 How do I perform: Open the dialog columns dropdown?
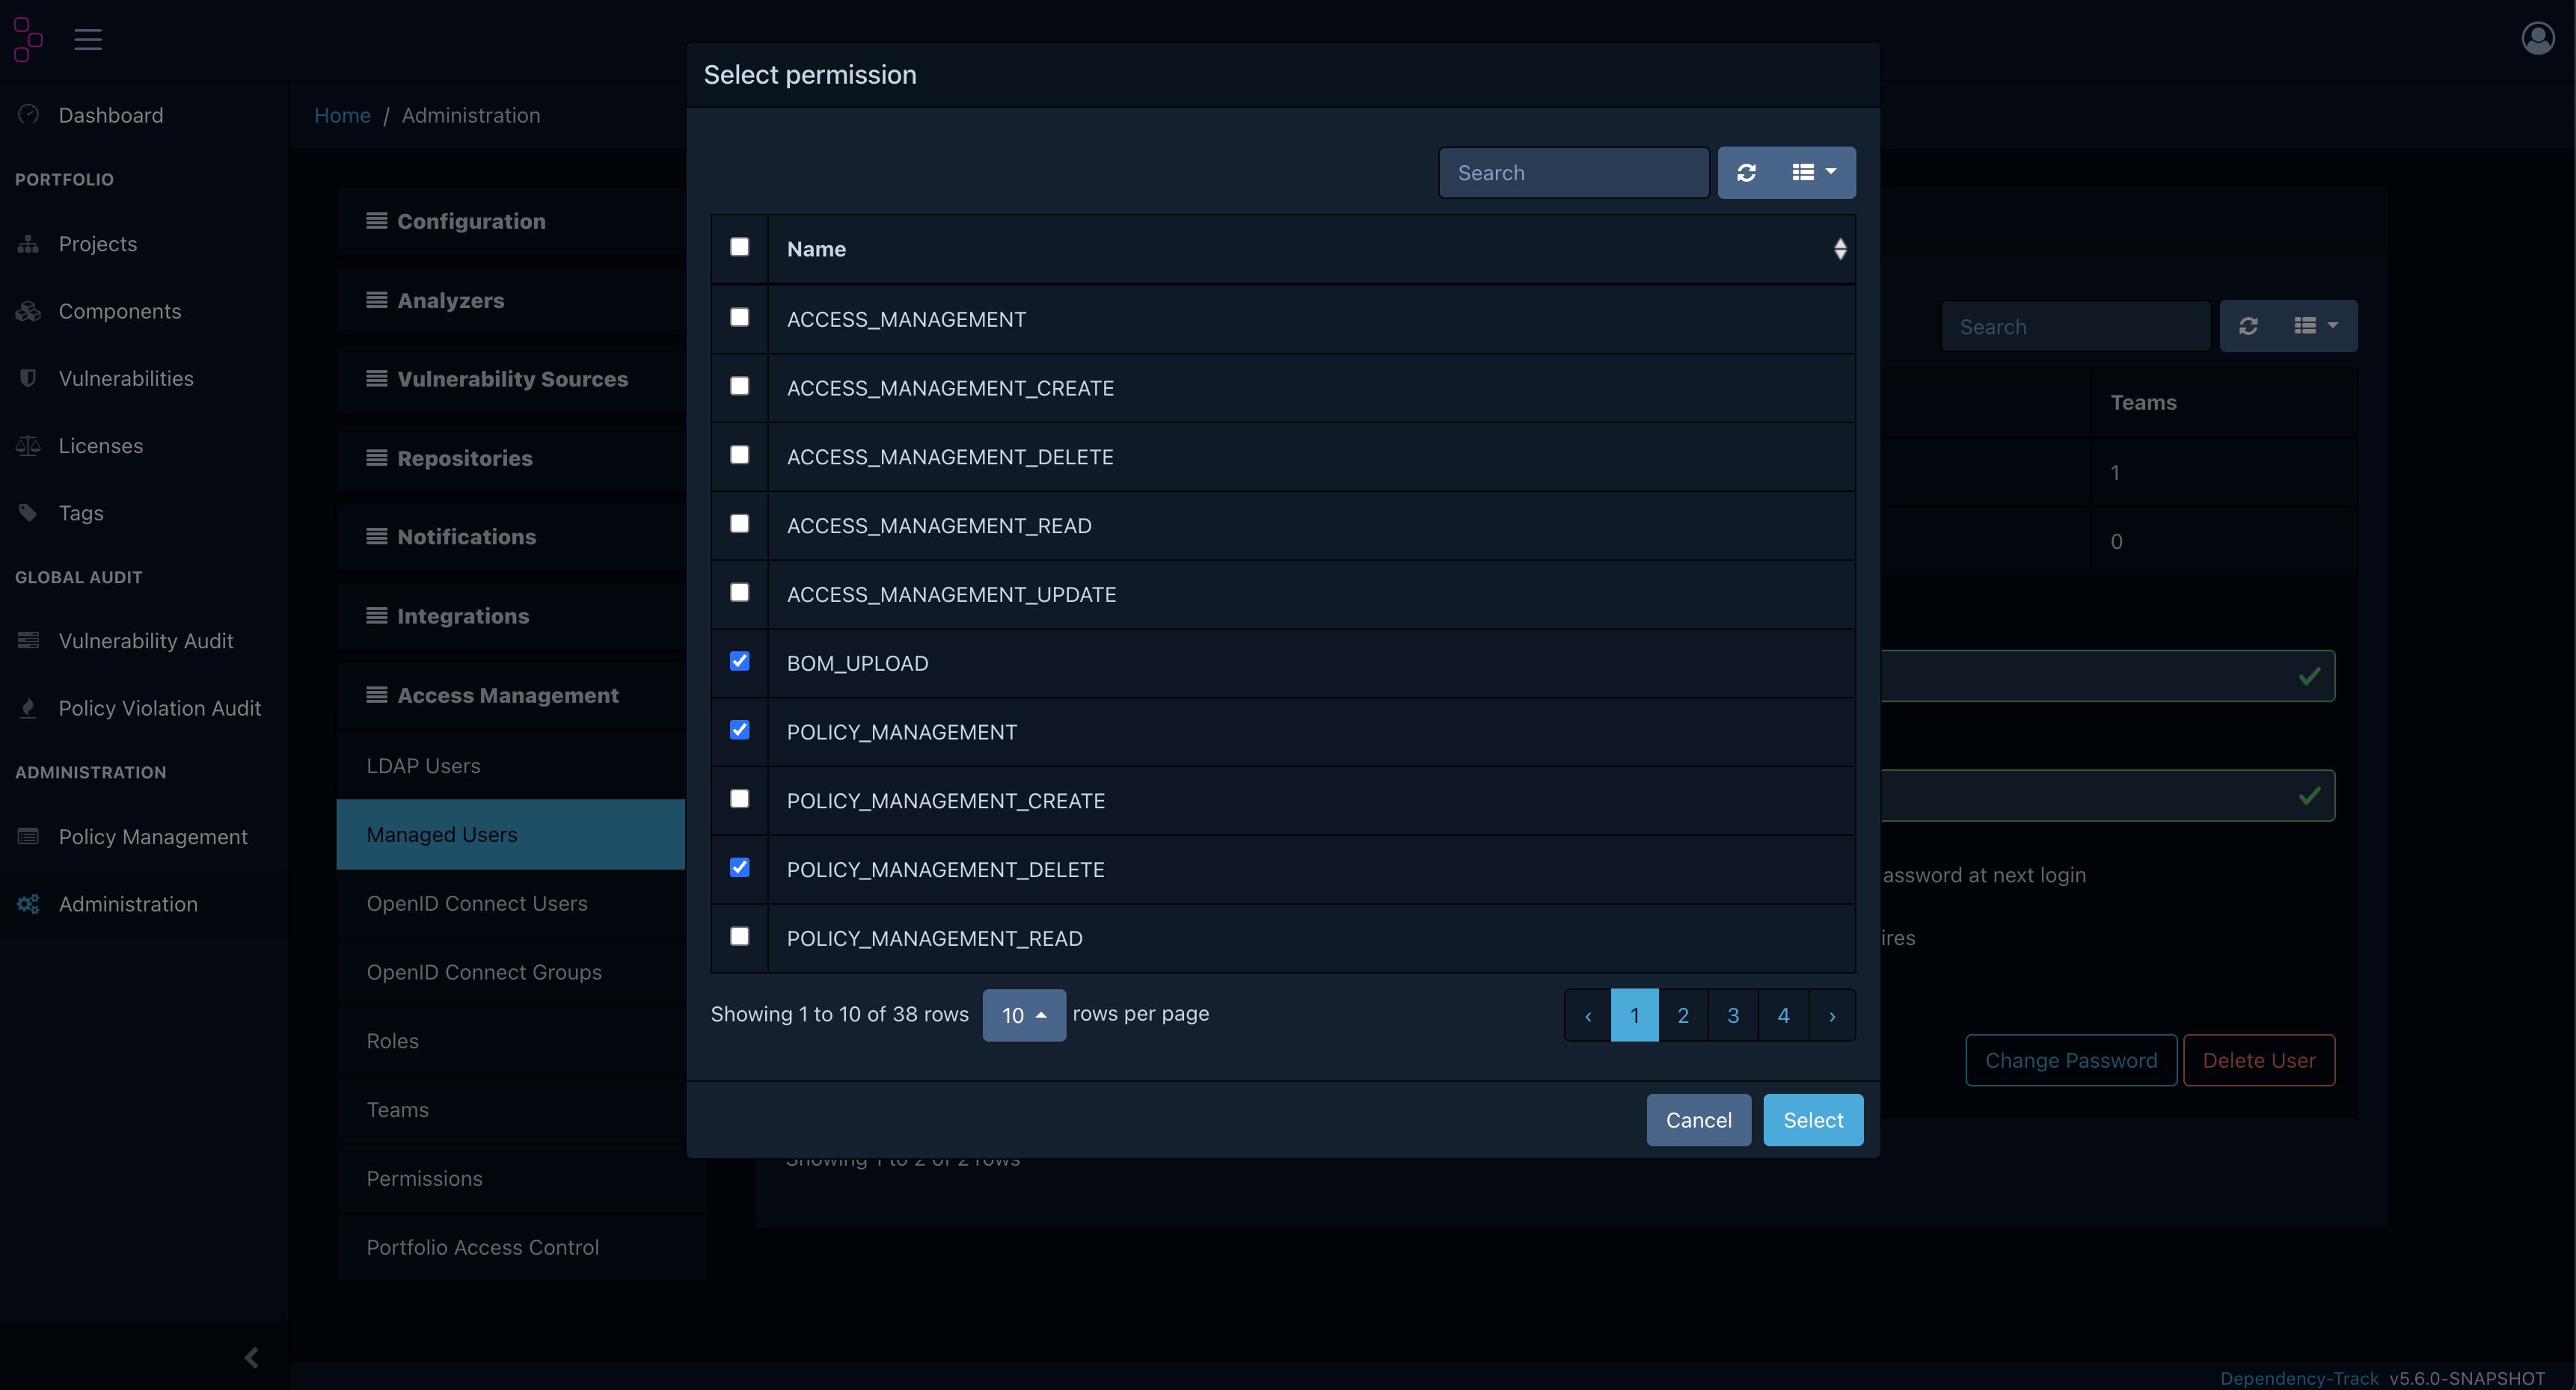coord(1814,173)
